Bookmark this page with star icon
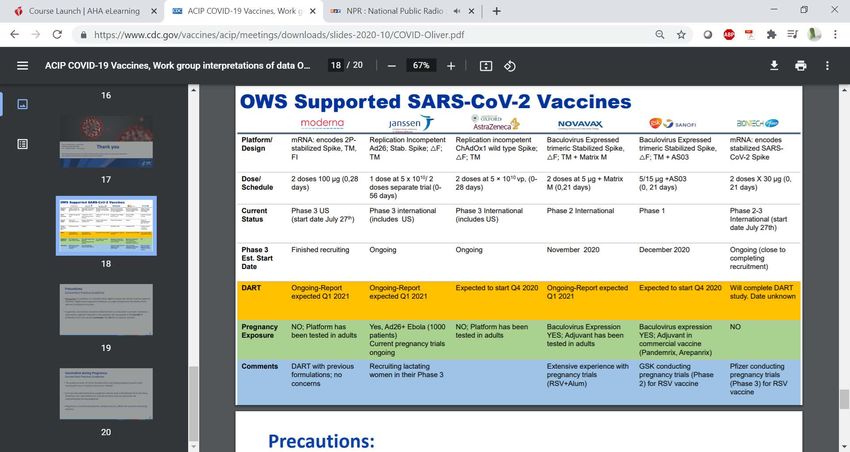 [x=681, y=35]
